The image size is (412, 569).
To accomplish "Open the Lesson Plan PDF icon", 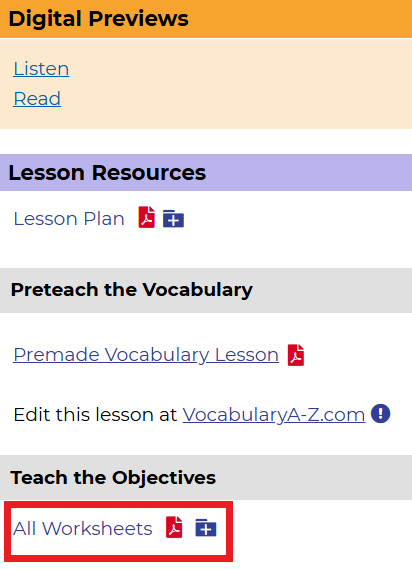I will coord(147,217).
